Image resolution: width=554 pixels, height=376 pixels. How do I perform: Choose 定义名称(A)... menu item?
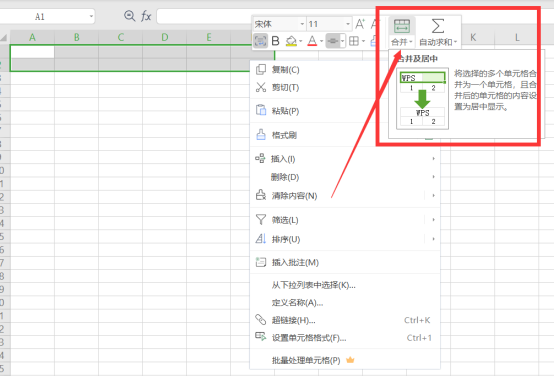[x=345, y=302]
